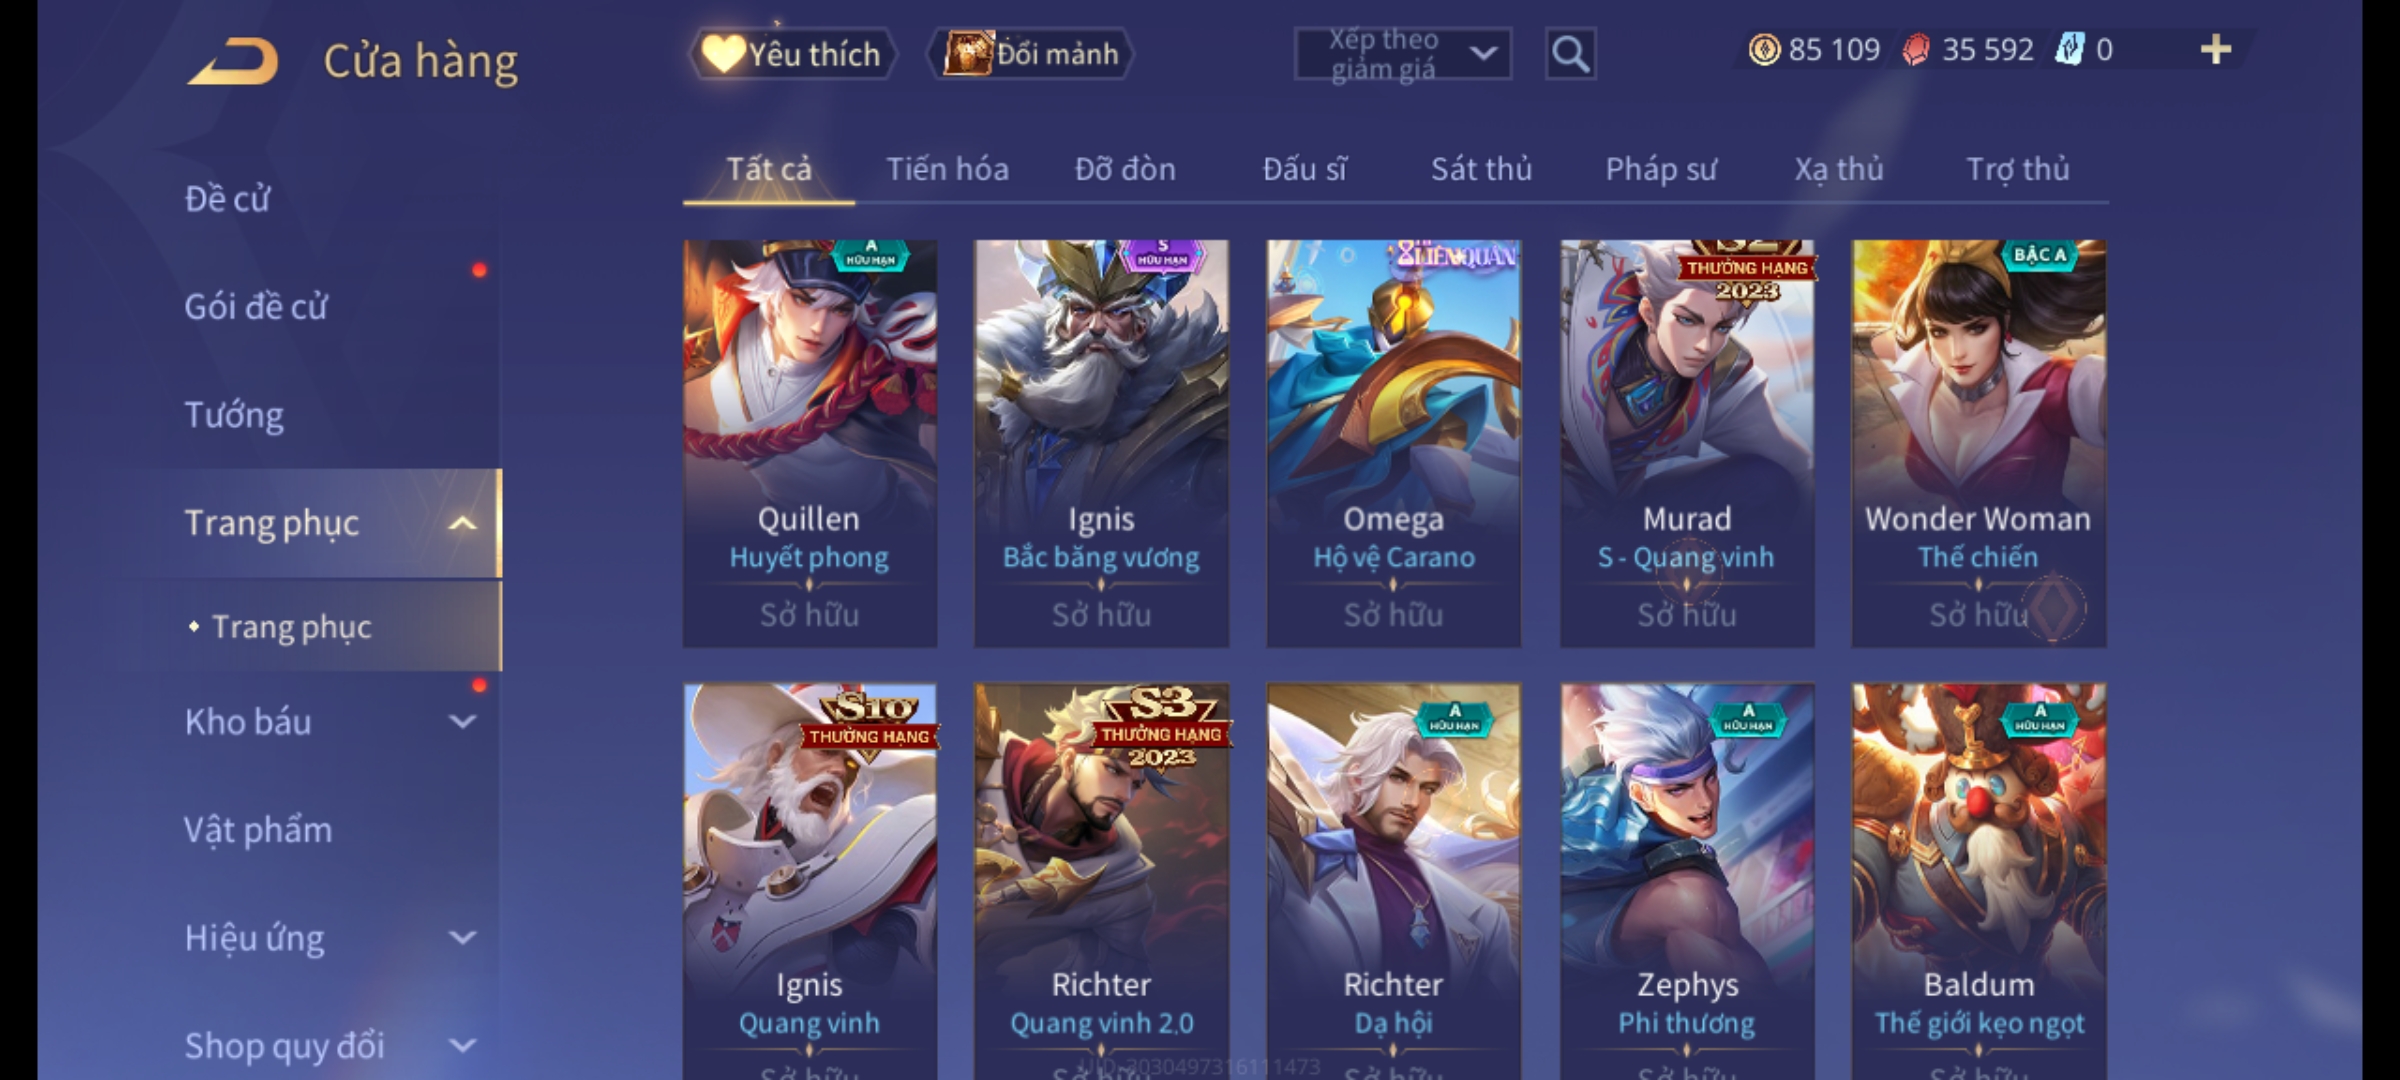Click the gold coin balance icon
The width and height of the screenshot is (2400, 1080).
1764,50
